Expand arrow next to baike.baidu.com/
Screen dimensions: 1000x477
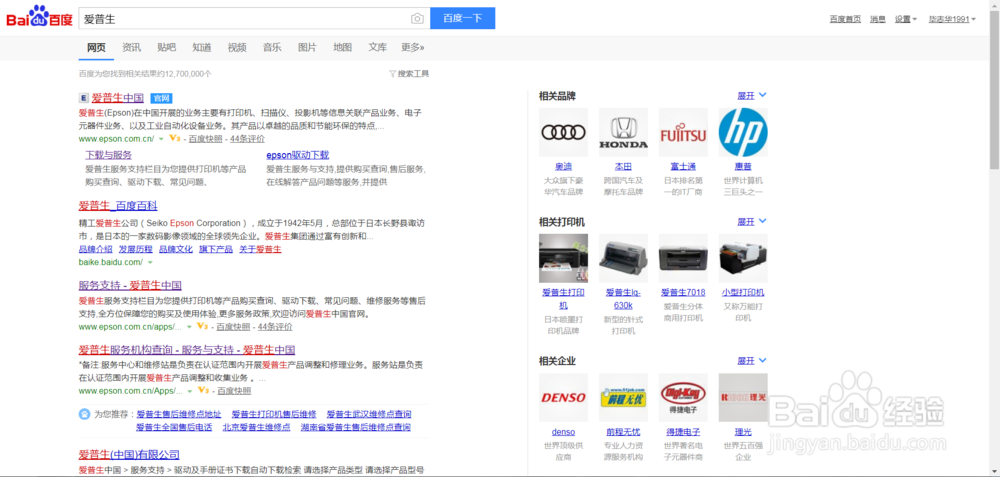(x=151, y=262)
